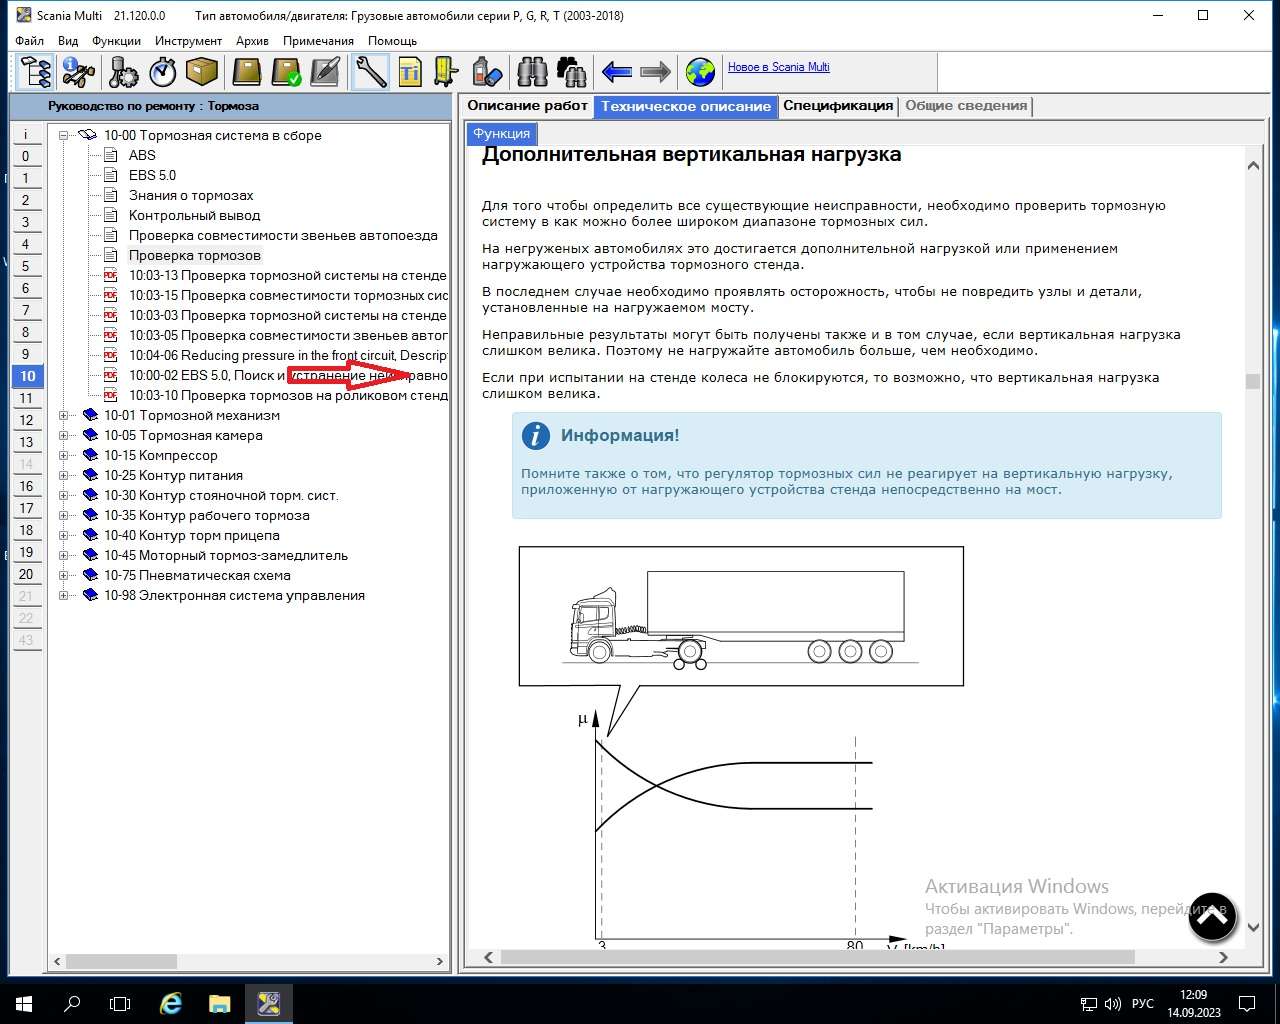Viewport: 1280px width, 1024px height.
Task: Open the Инструмент menu
Action: [188, 41]
